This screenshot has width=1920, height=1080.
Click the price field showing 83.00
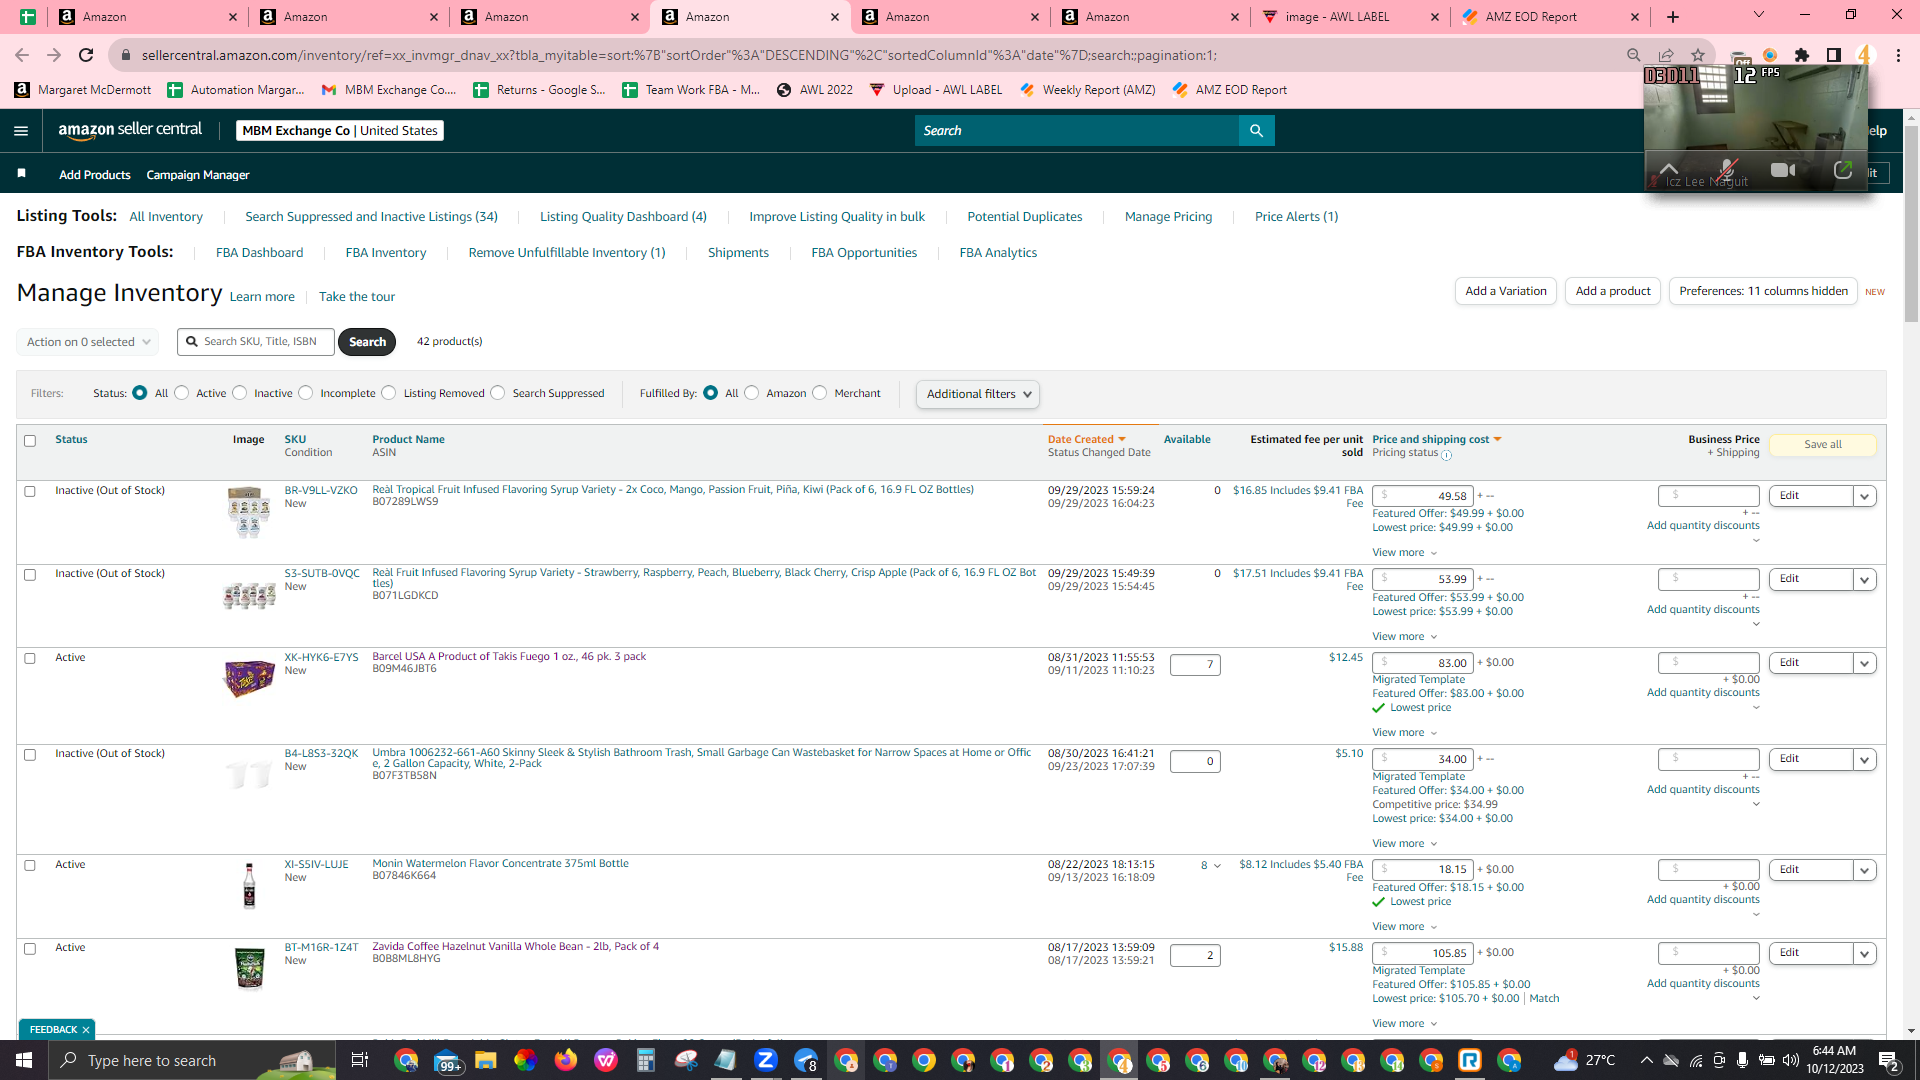pos(1422,663)
